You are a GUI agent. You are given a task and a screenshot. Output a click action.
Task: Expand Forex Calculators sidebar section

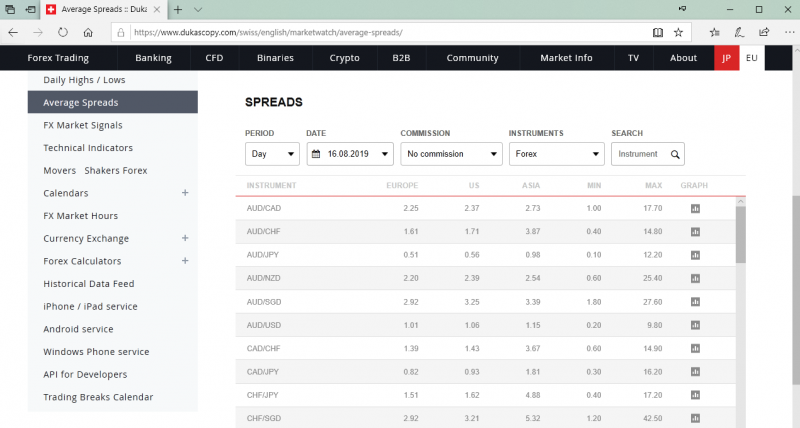[185, 261]
